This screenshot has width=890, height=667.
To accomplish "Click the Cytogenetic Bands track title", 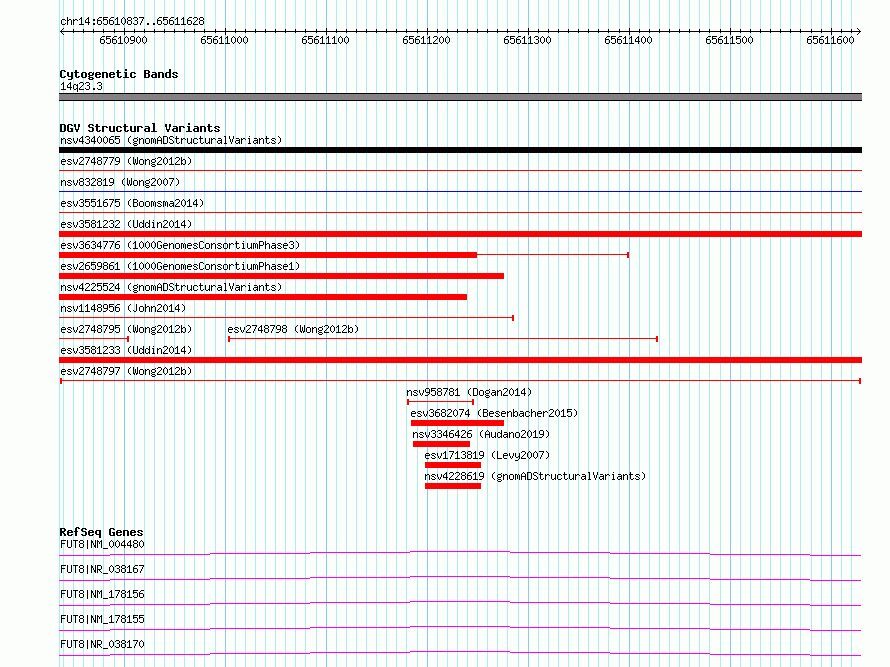I will click(119, 74).
